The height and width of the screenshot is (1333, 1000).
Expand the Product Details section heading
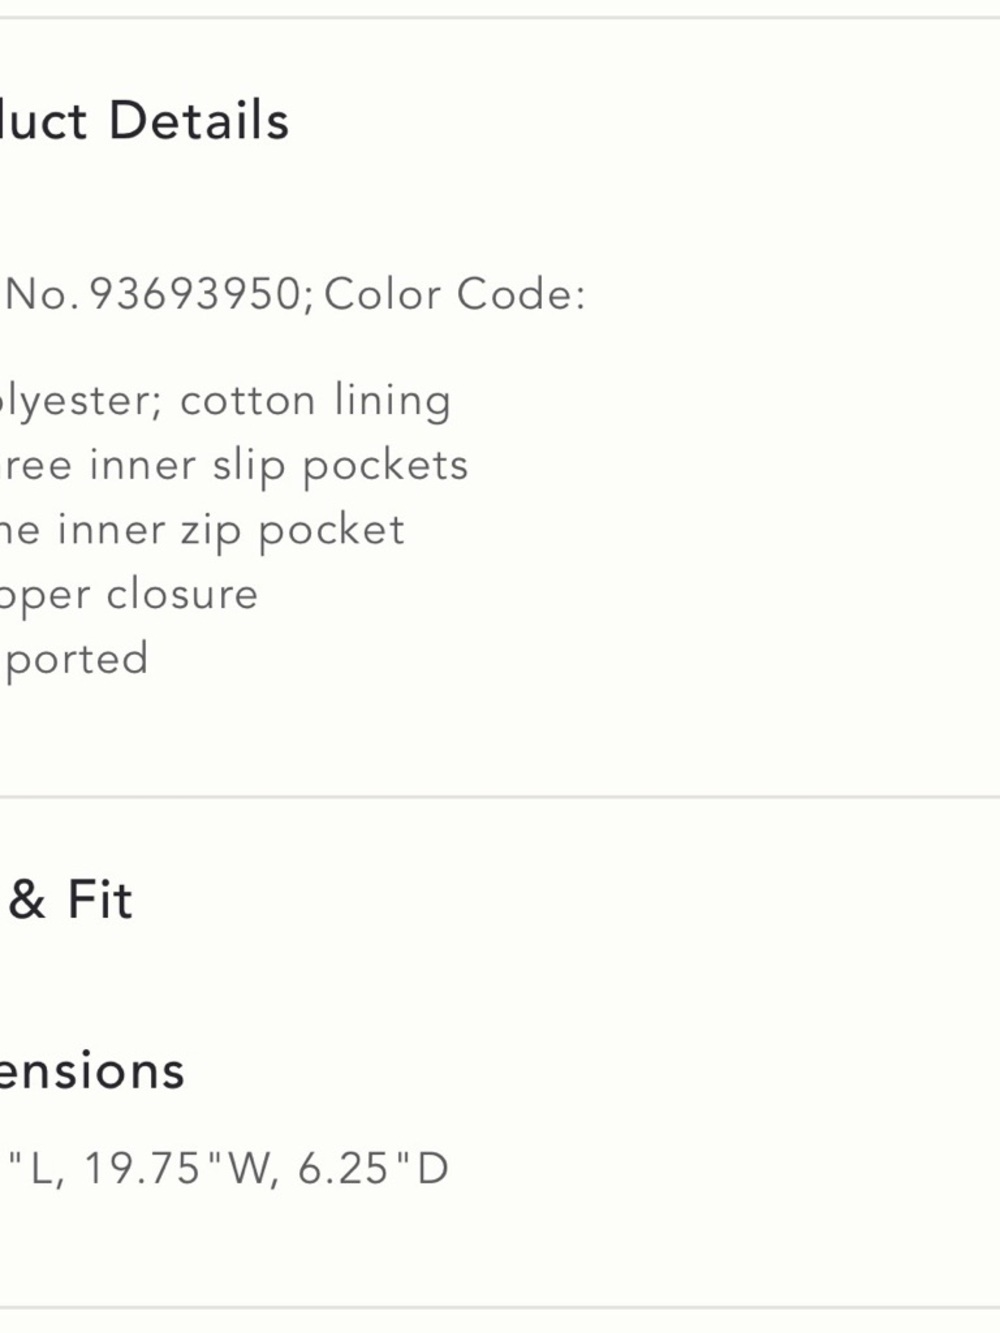[x=145, y=121]
